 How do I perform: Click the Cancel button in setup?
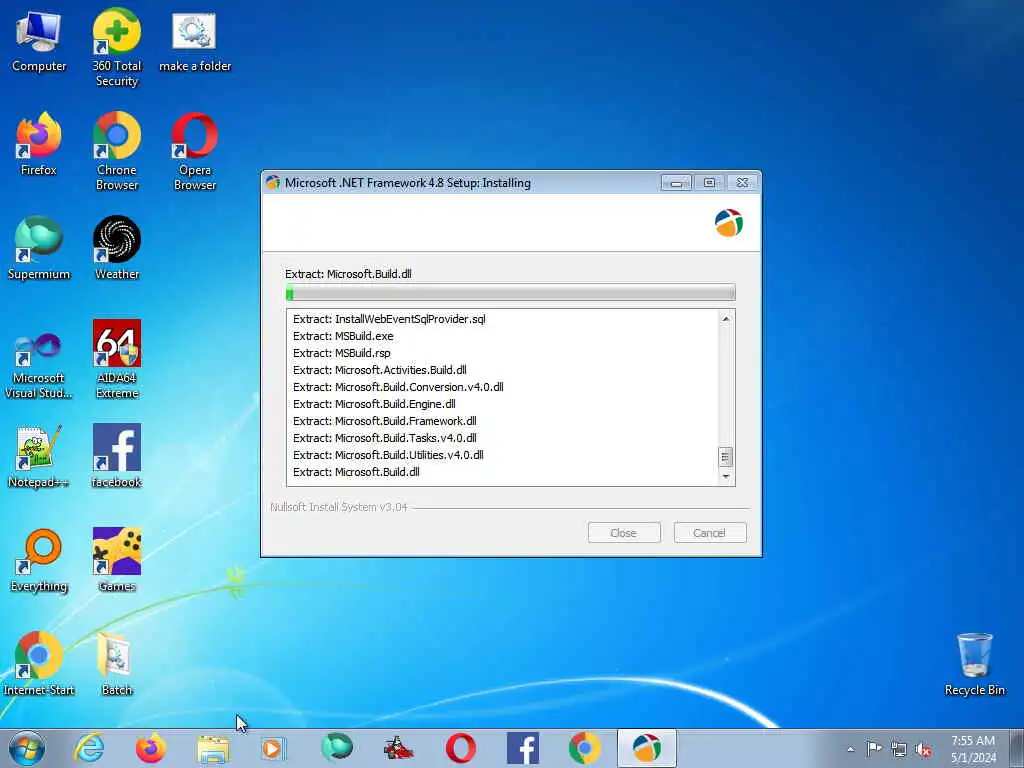tap(710, 533)
